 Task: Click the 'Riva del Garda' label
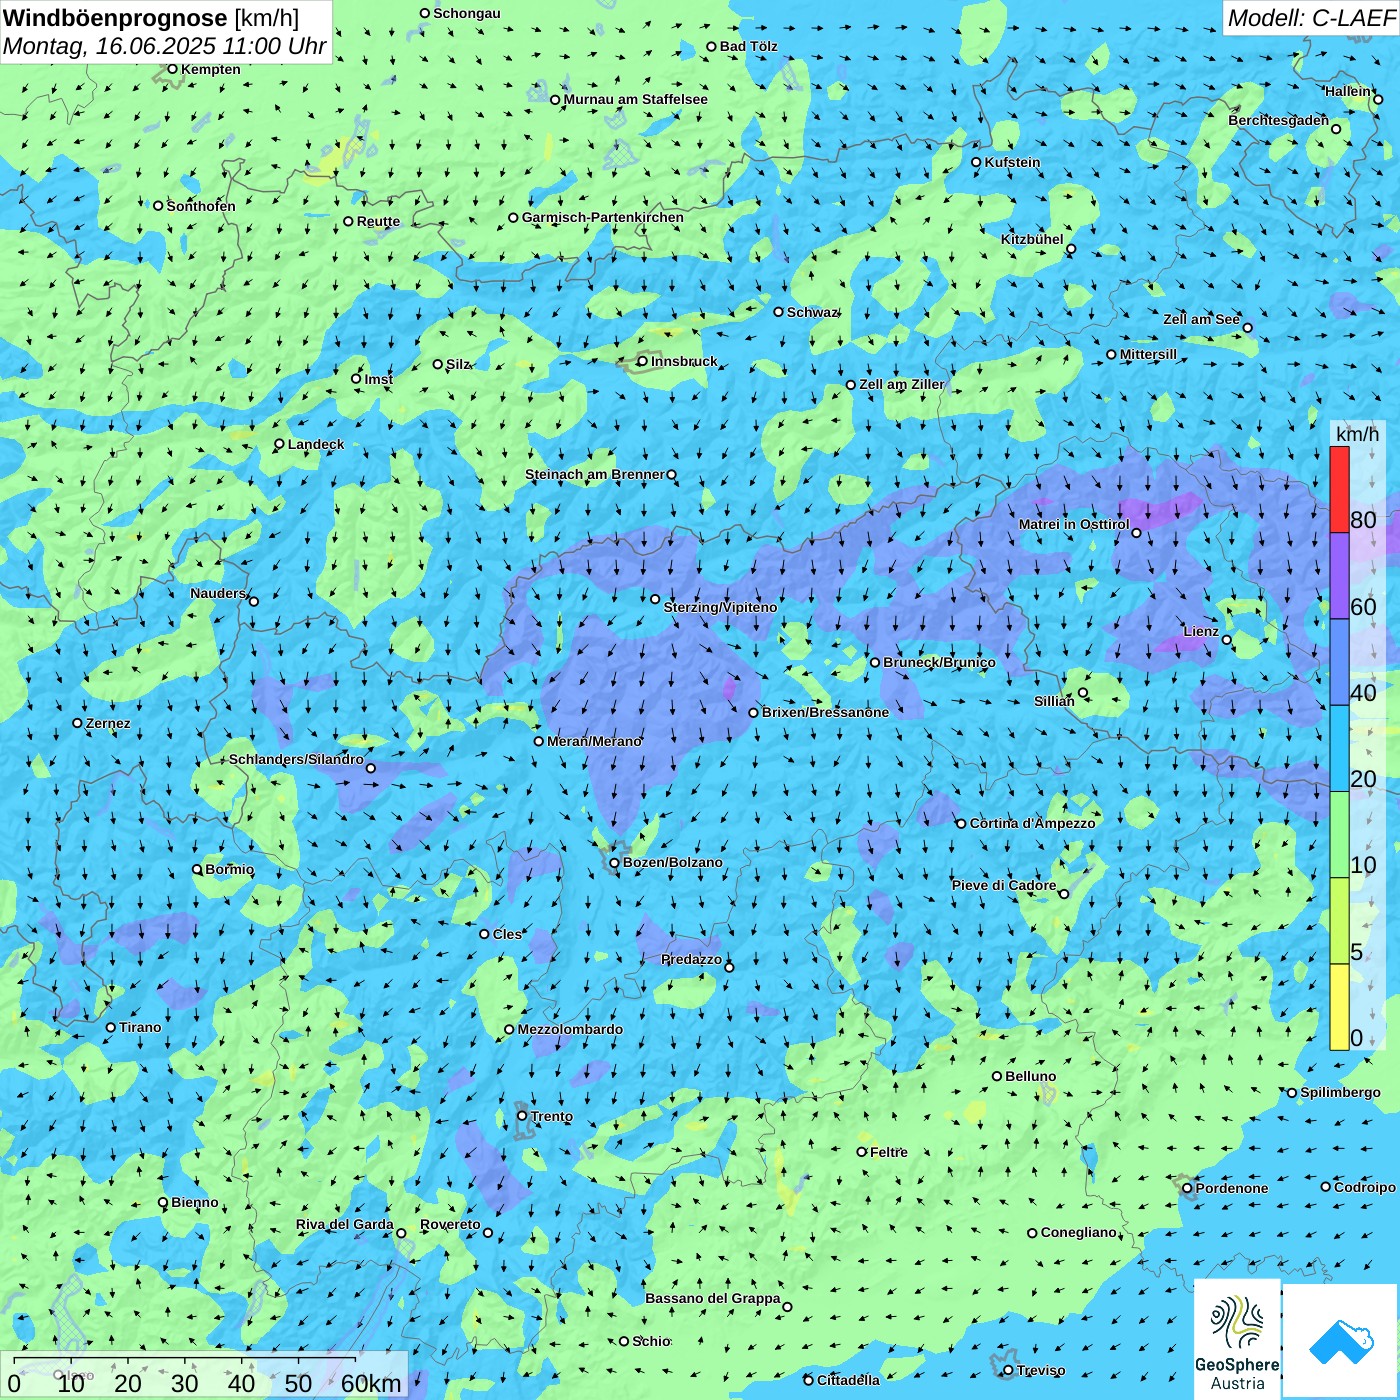coord(345,1224)
